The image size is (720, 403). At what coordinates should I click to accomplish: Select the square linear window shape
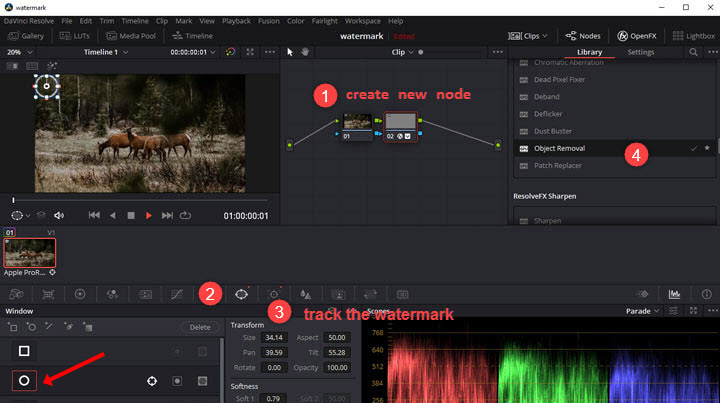tap(24, 351)
